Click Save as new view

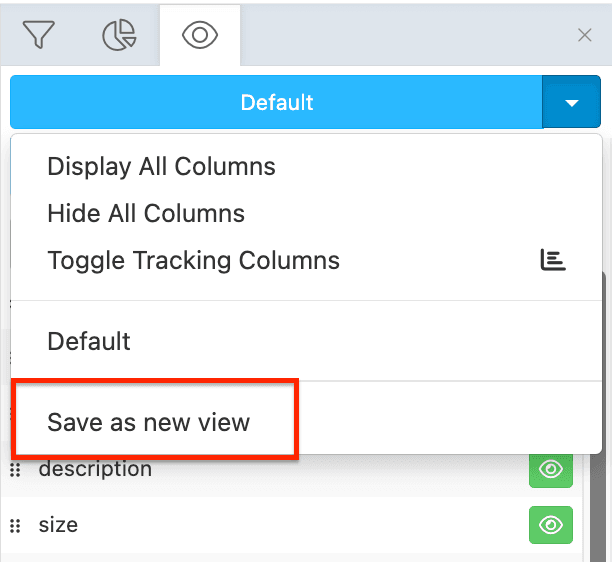148,422
